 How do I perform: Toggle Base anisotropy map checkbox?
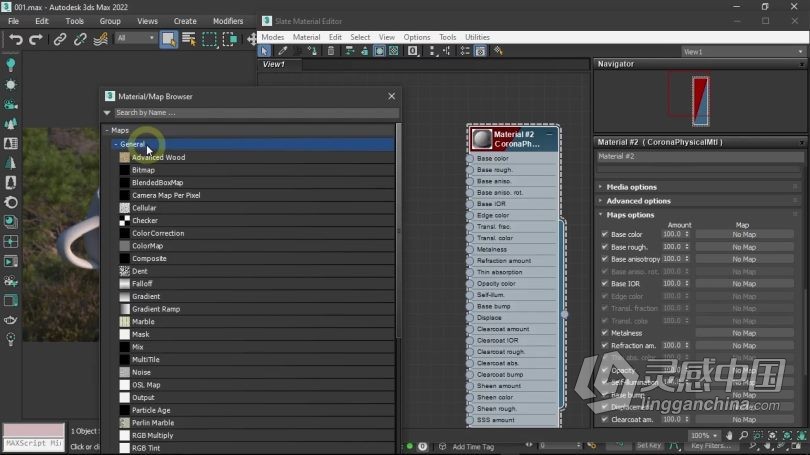pyautogui.click(x=604, y=259)
